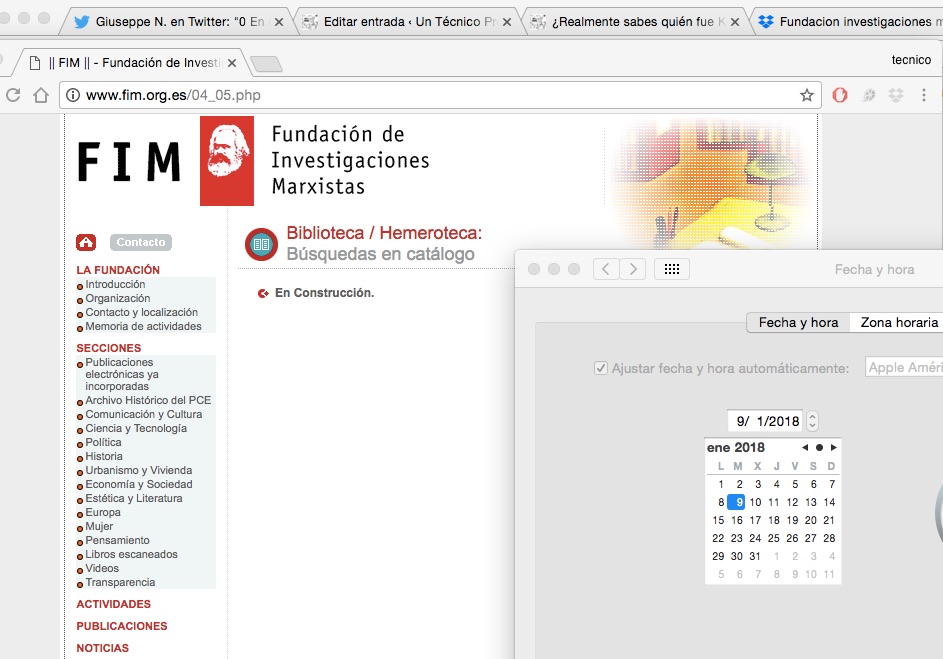This screenshot has width=943, height=659.
Task: Go to previous month in the calendar
Action: point(805,447)
